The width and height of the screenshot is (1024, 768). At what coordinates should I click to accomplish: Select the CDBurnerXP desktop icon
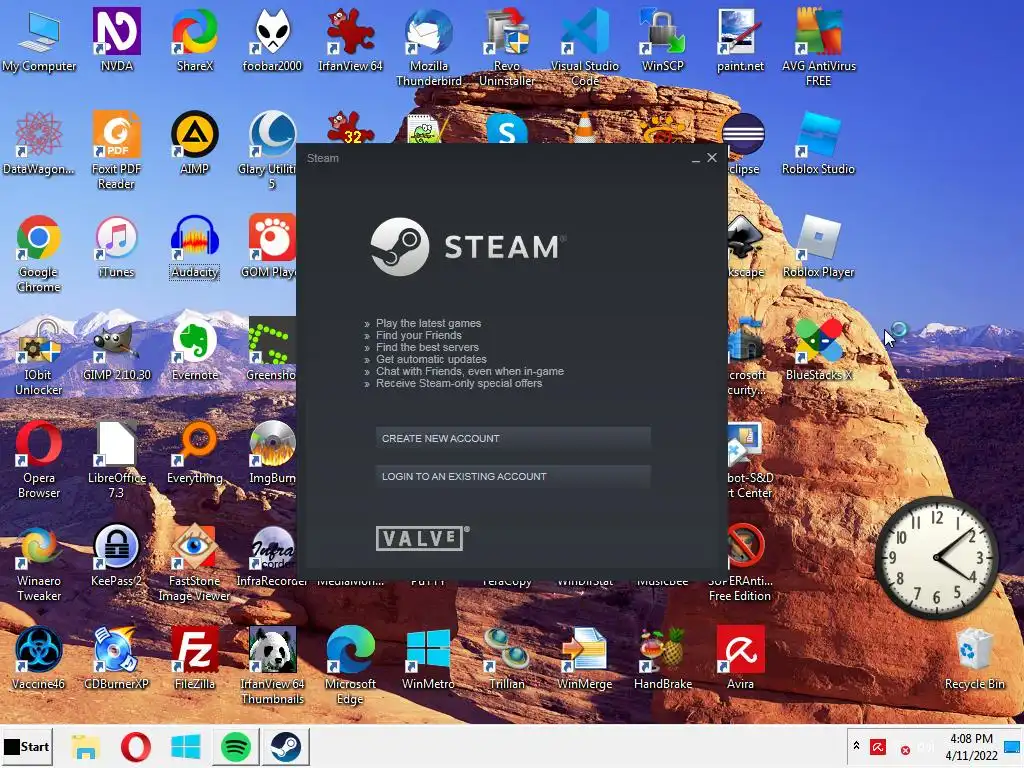pos(117,660)
